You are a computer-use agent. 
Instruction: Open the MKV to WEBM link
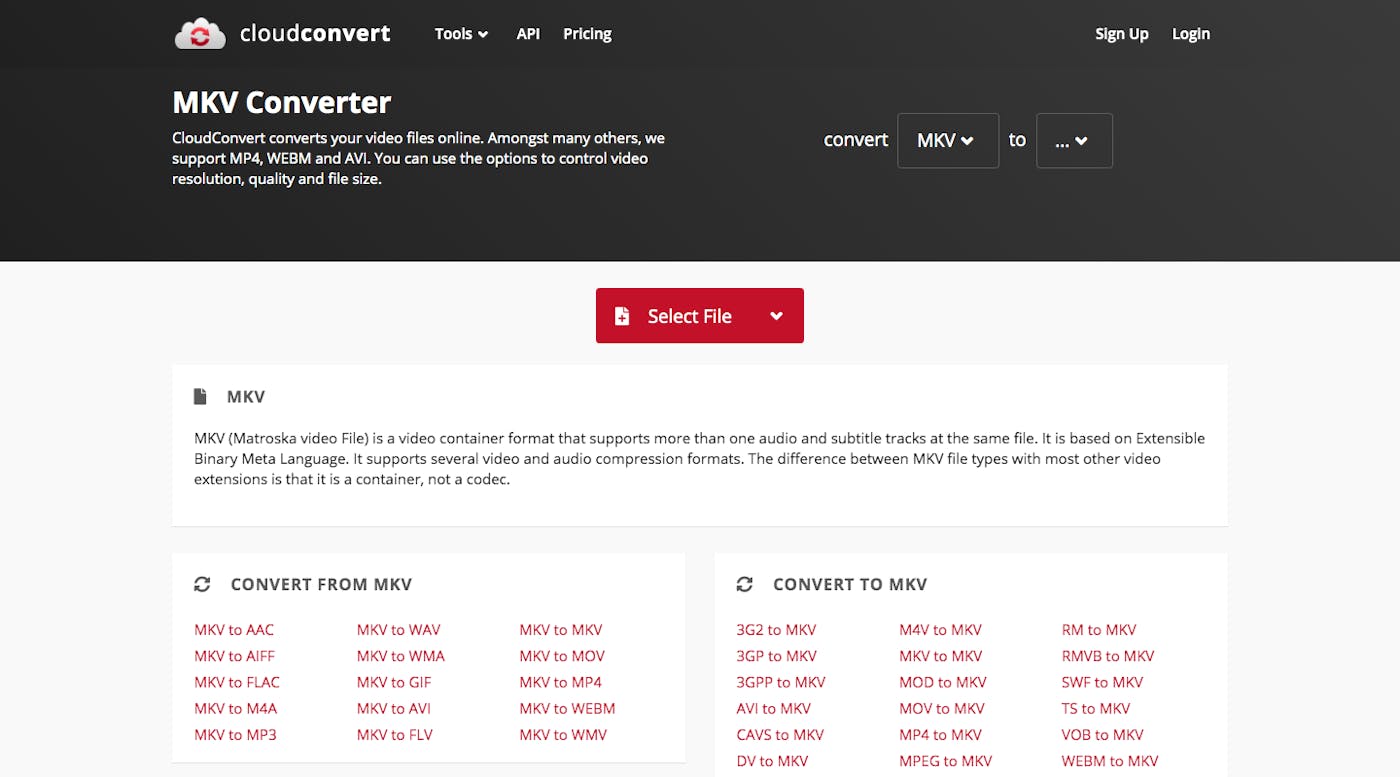(x=567, y=708)
